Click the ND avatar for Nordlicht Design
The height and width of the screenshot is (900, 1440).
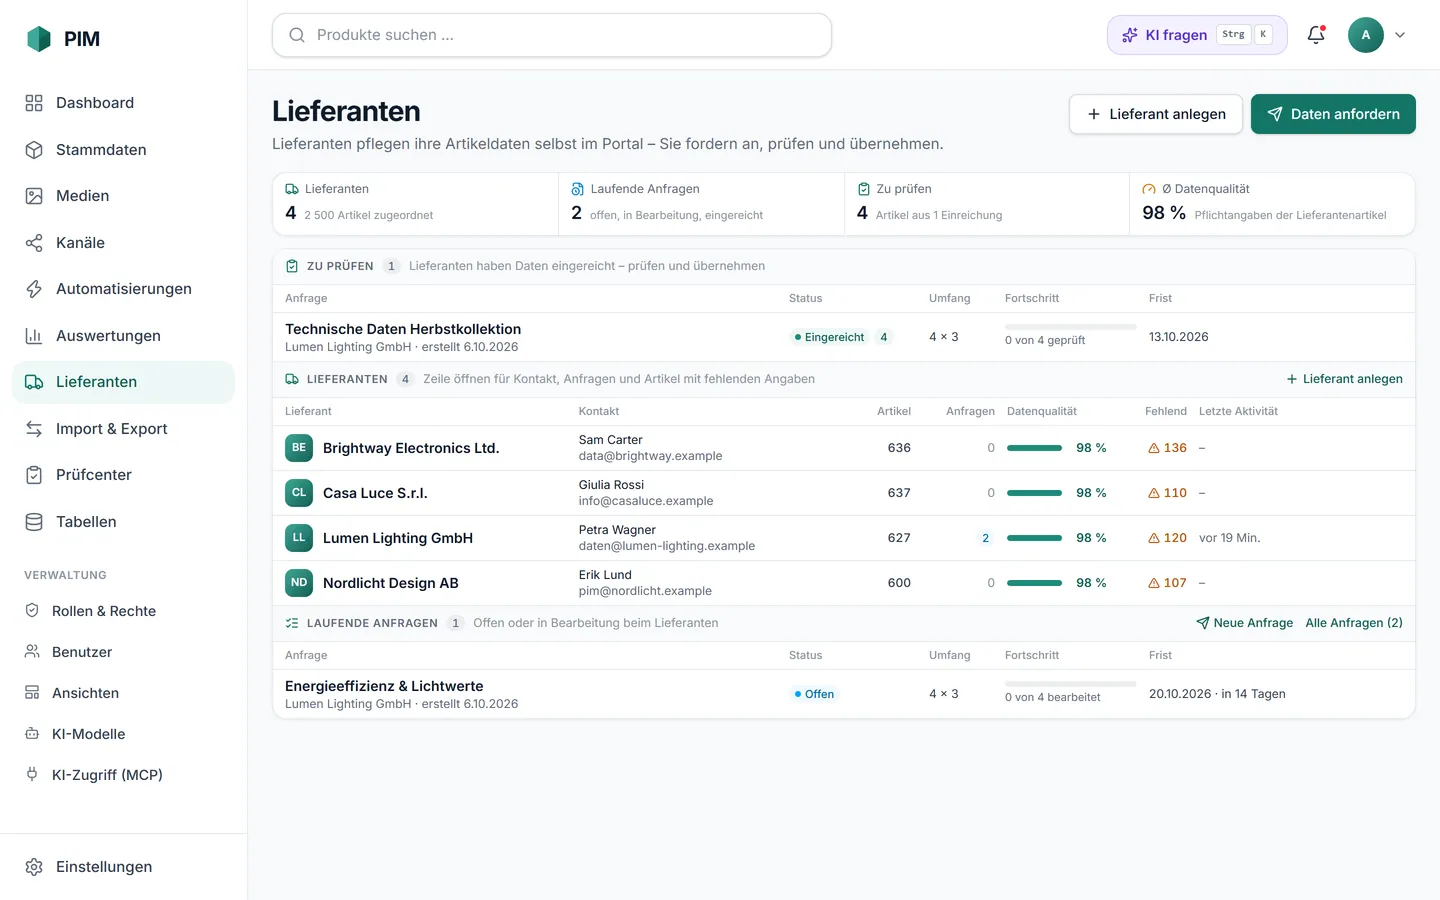[299, 583]
